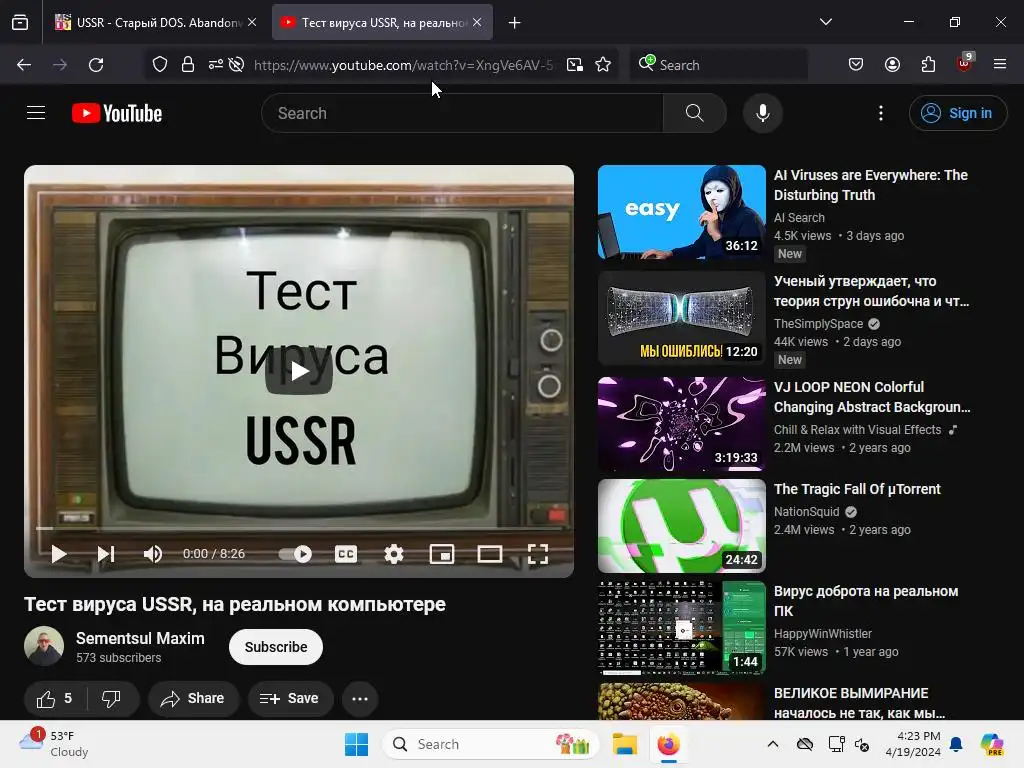1024x768 pixels.
Task: Click the autoplay blocked icon
Action: coord(237,65)
